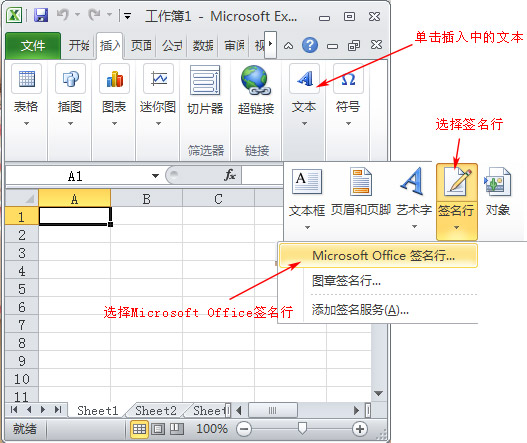Click the formula bar input area
Viewport: 527px width, 443px height.
(x=262, y=175)
